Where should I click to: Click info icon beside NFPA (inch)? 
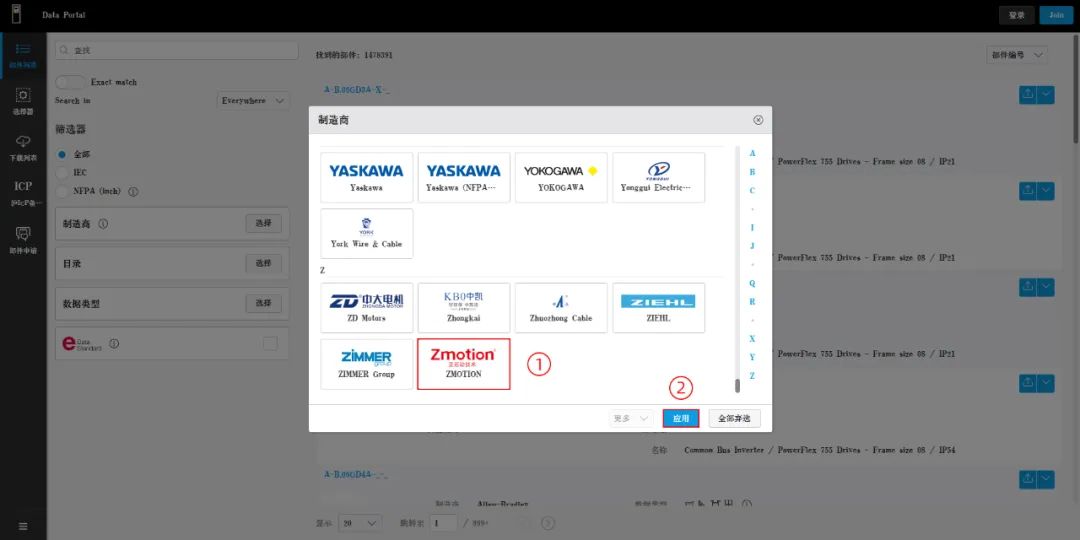click(134, 191)
